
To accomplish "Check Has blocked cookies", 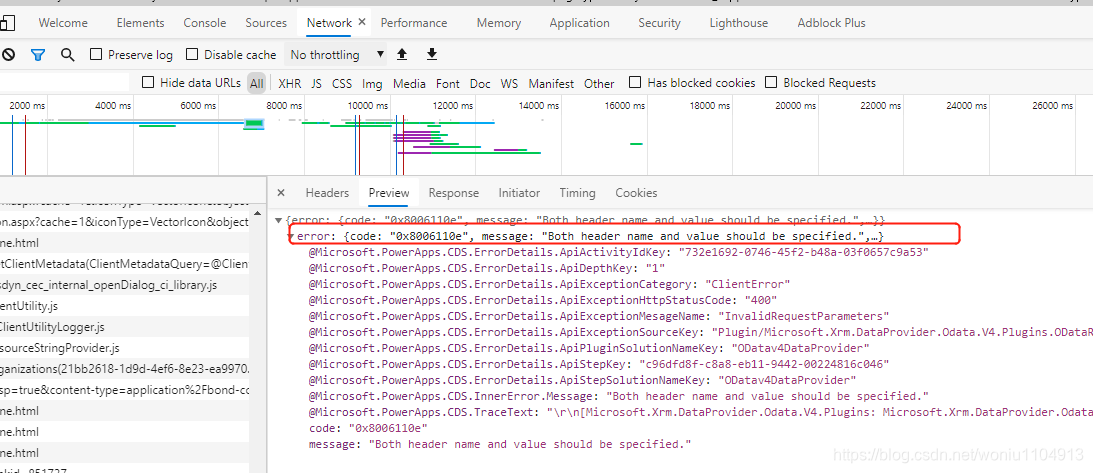I will point(635,82).
